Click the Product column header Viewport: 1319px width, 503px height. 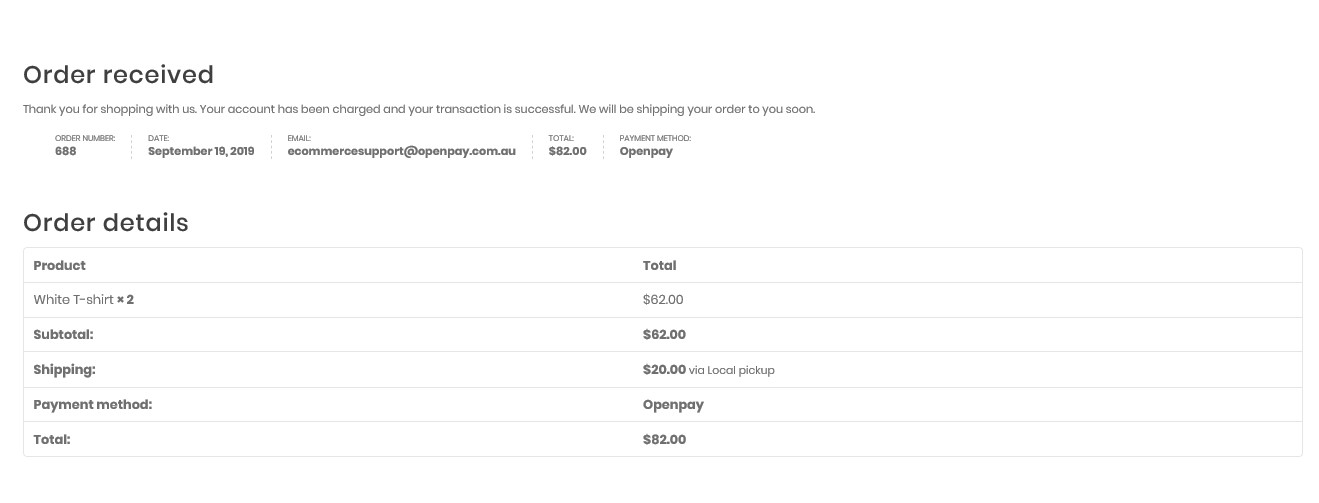pyautogui.click(x=60, y=266)
